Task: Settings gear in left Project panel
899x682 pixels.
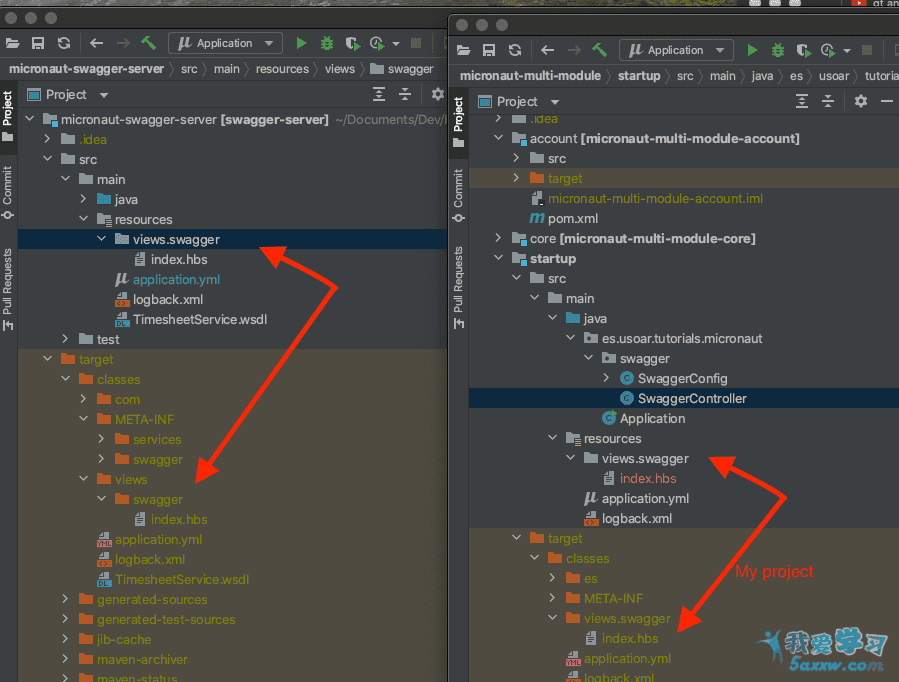Action: tap(437, 94)
